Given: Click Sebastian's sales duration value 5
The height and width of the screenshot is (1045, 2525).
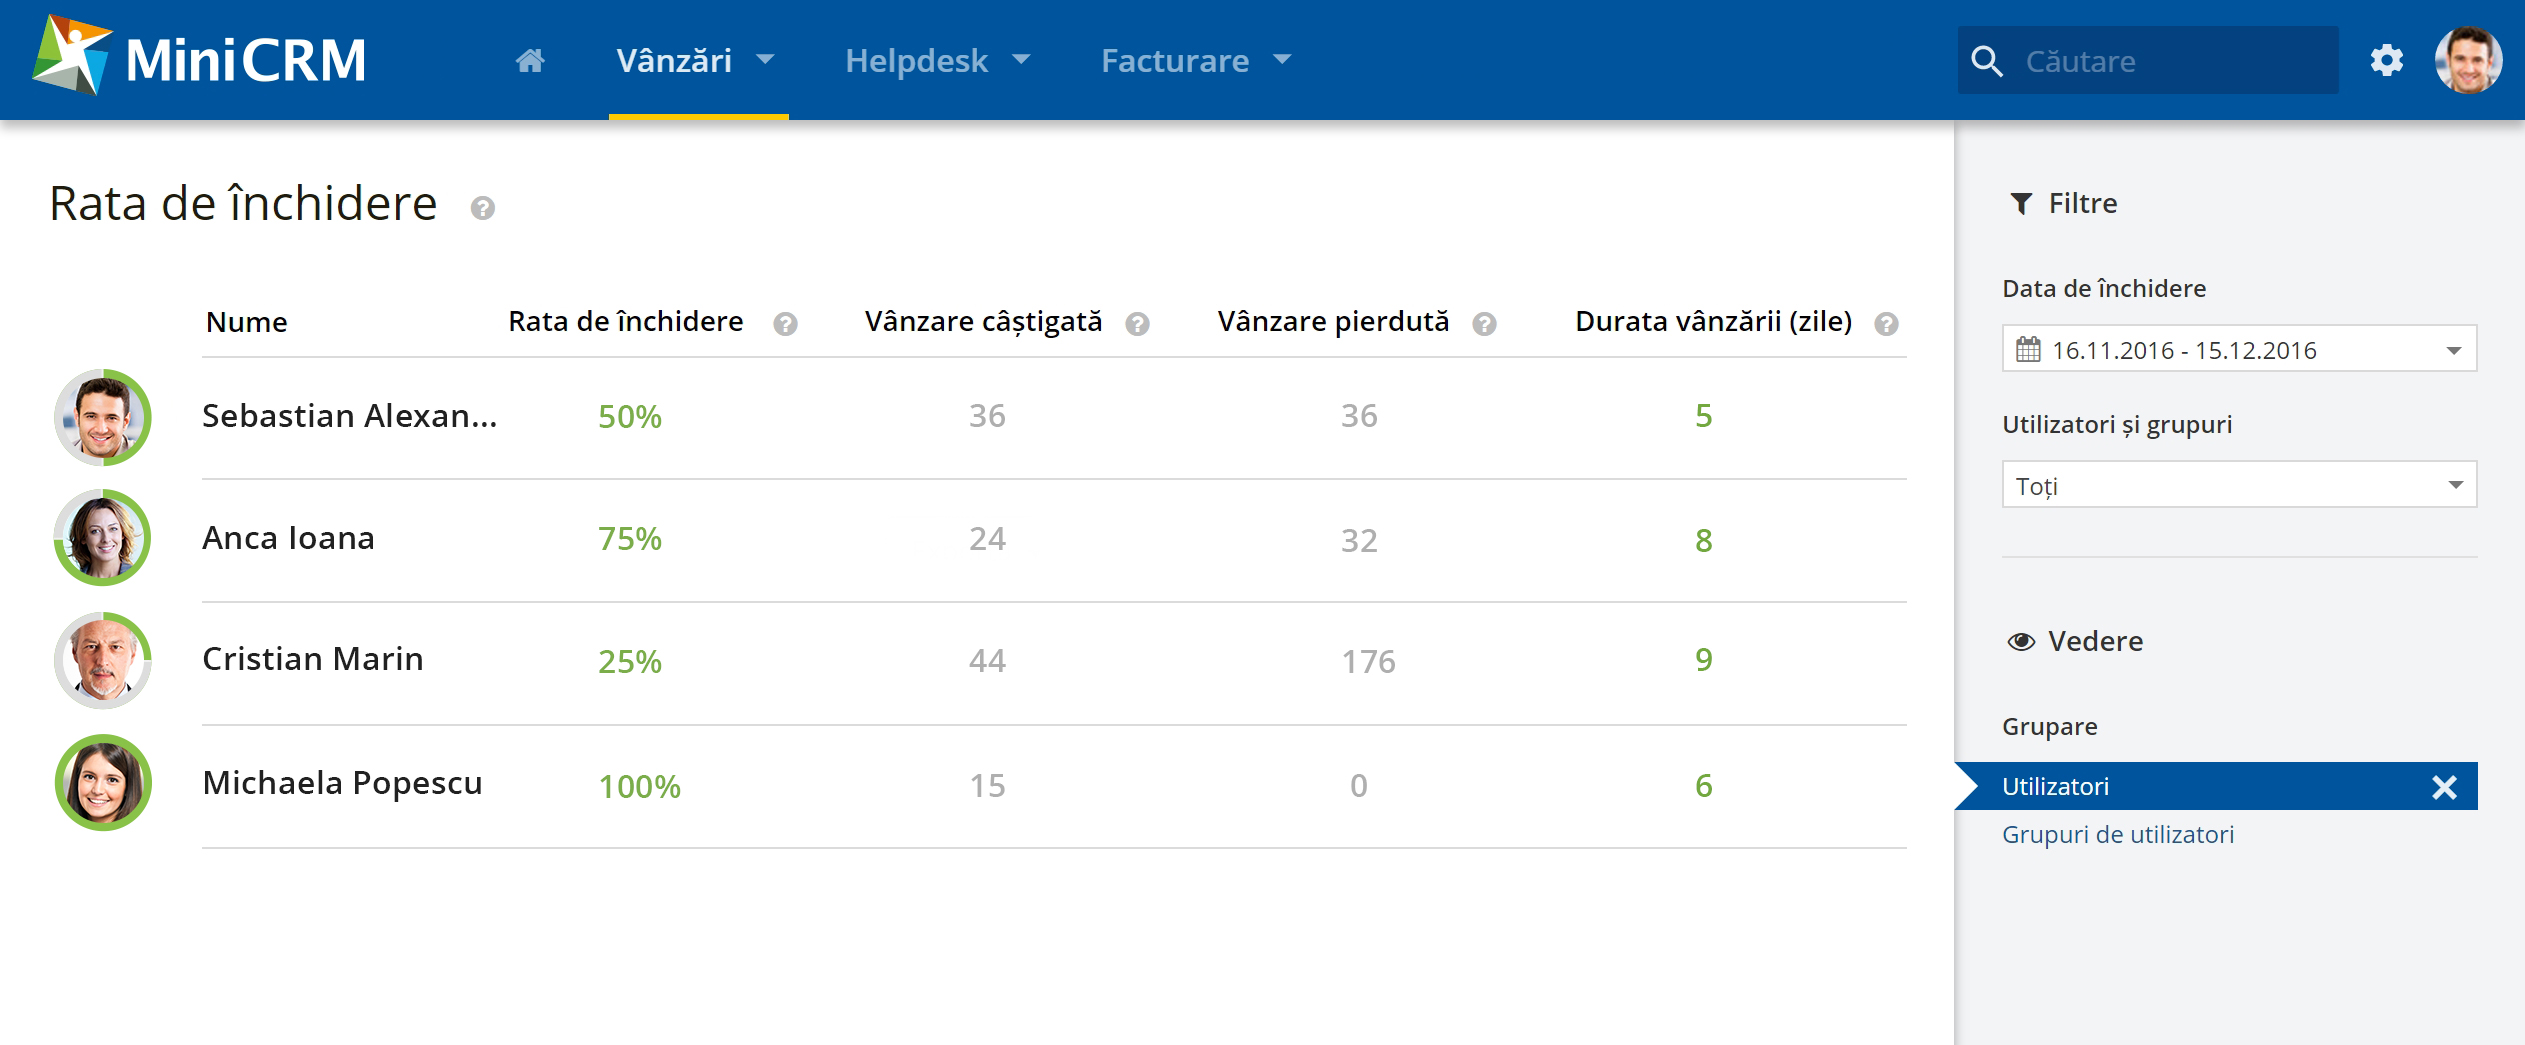Looking at the screenshot, I should click(x=1704, y=416).
